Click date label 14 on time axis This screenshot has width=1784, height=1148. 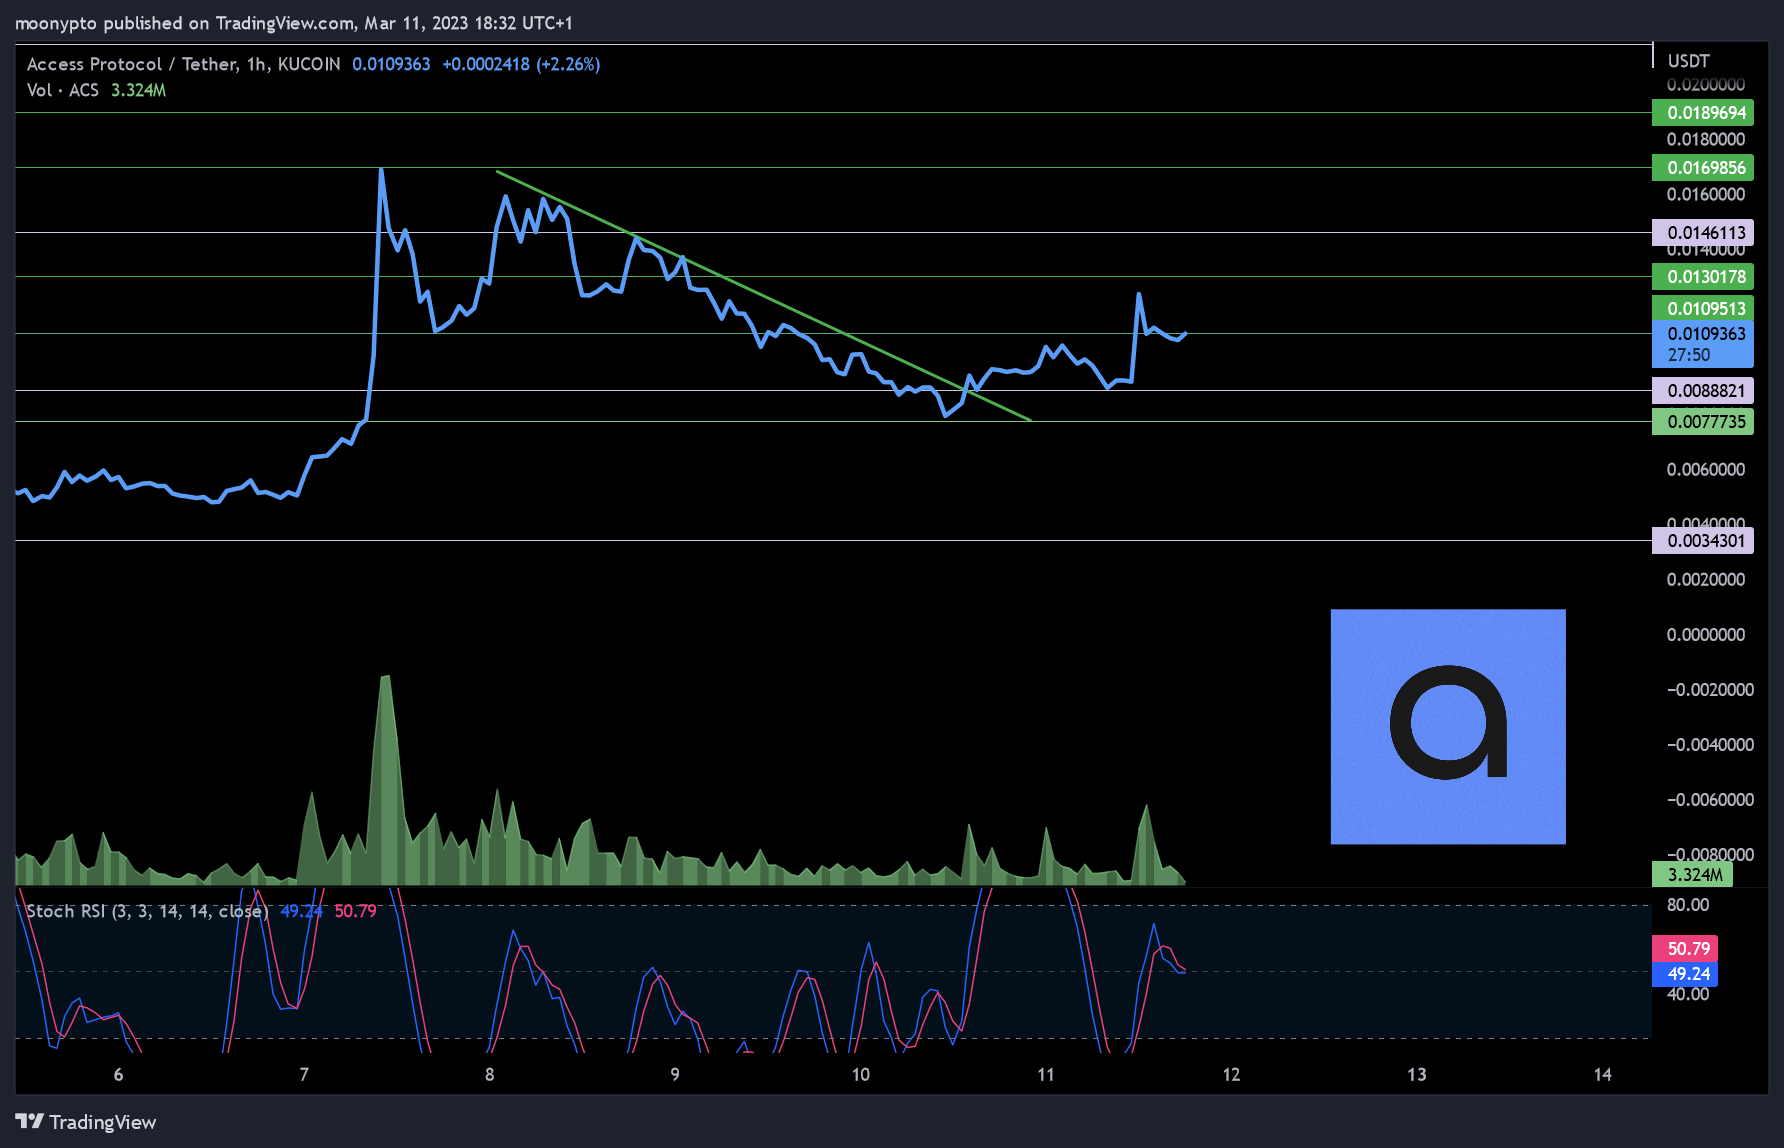(1602, 1075)
